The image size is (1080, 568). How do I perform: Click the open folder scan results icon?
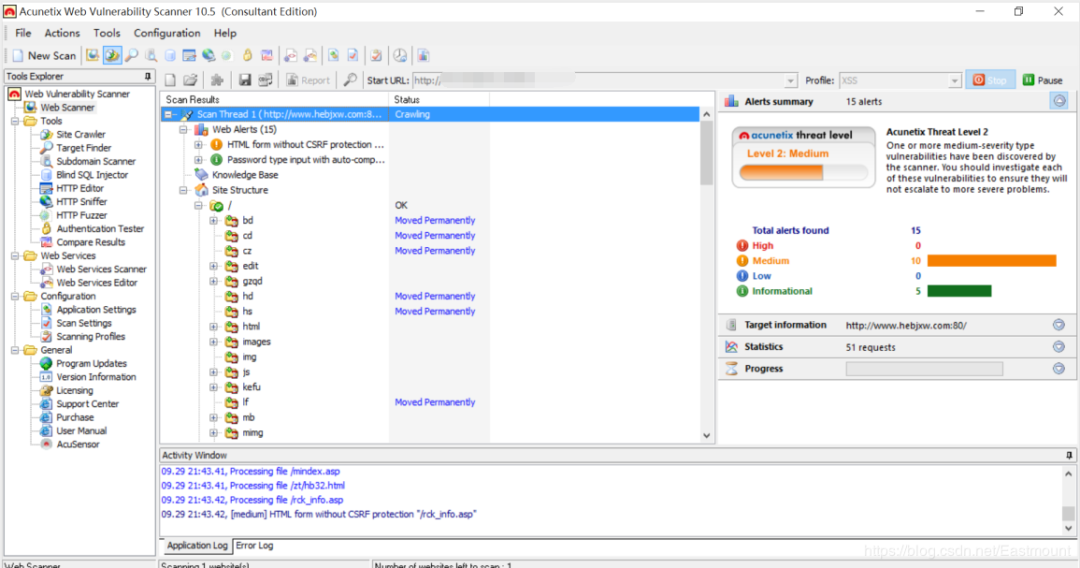191,81
